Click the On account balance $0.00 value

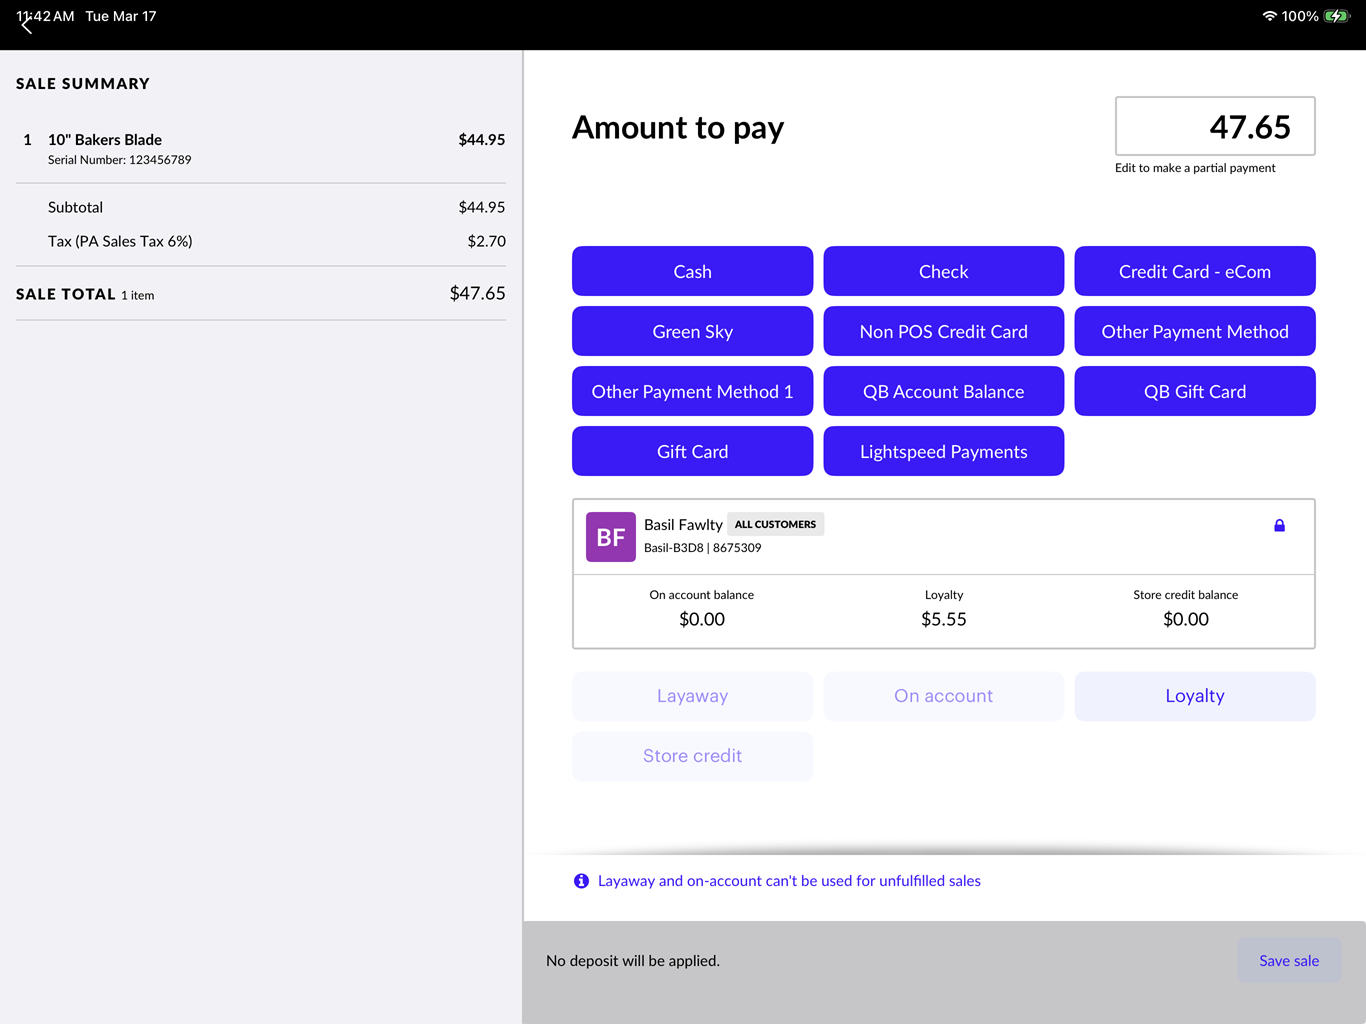tap(702, 619)
